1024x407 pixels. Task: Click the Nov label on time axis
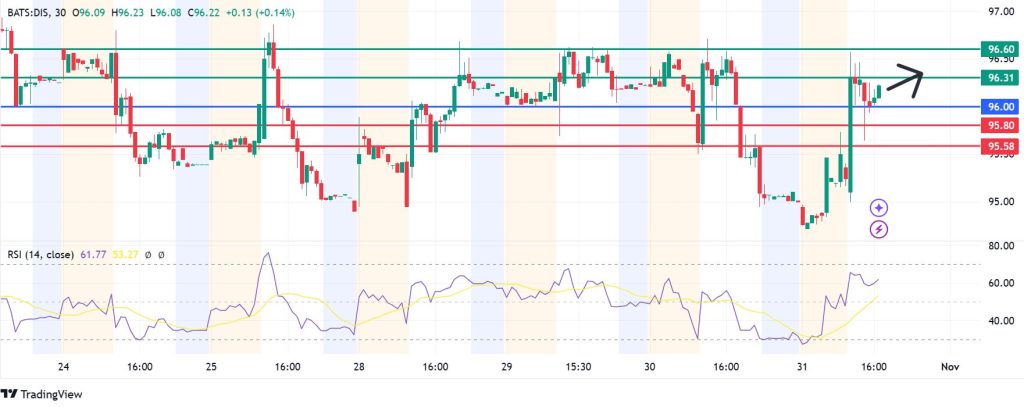950,366
